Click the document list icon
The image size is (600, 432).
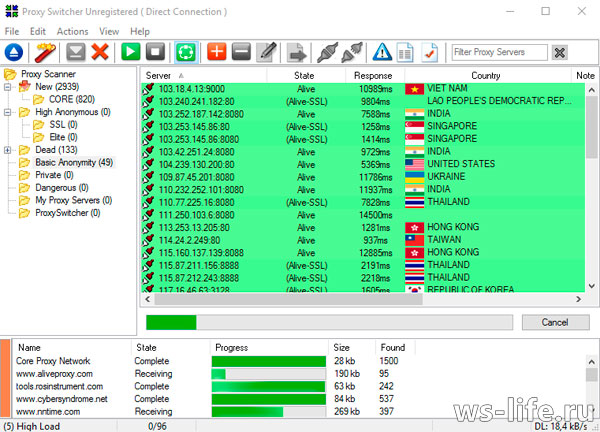(405, 53)
